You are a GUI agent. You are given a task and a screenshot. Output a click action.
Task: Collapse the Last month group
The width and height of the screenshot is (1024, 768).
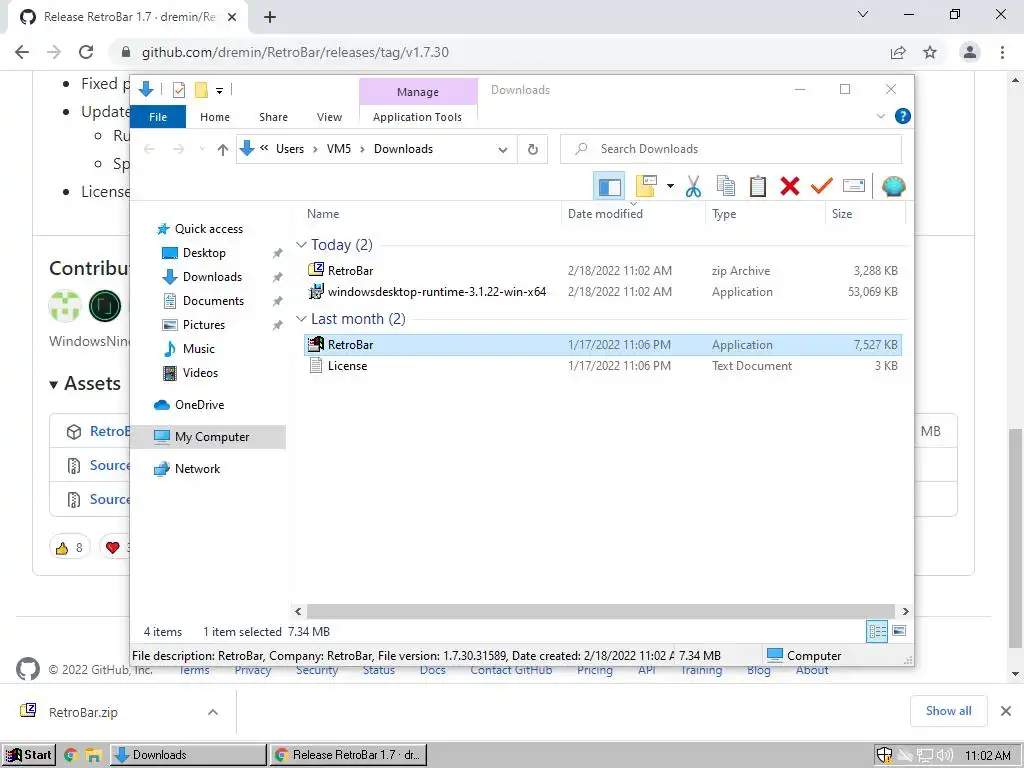(x=301, y=319)
